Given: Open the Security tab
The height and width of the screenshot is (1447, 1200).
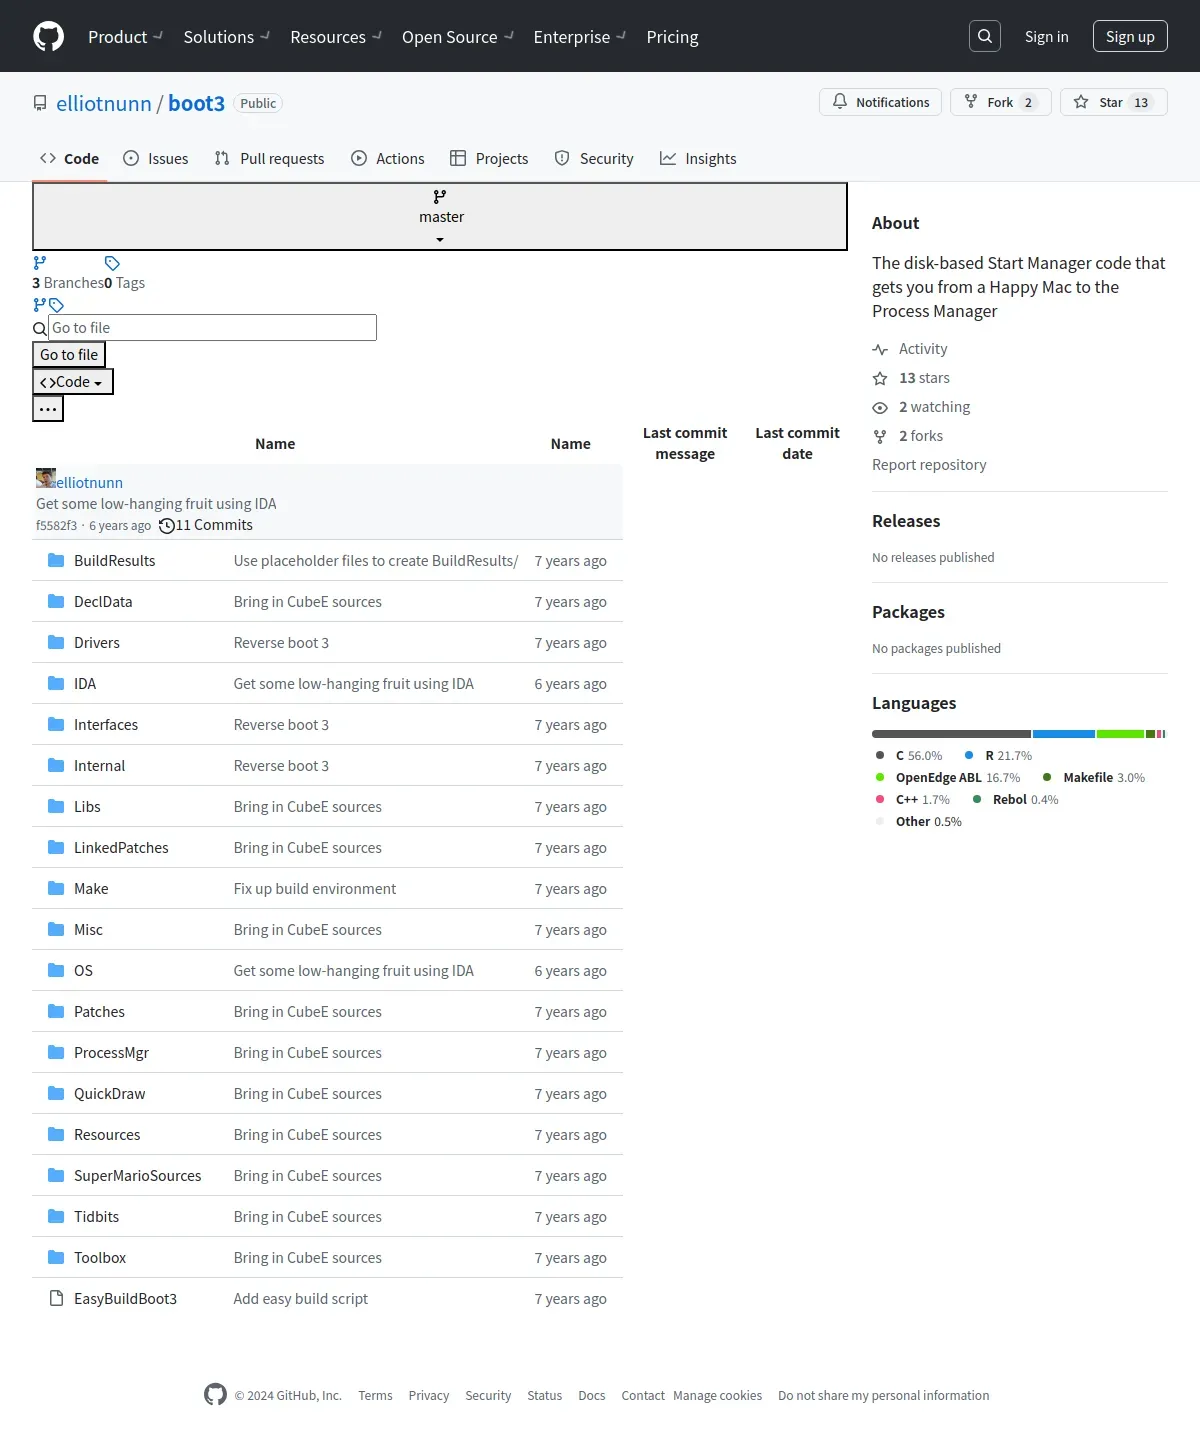Looking at the screenshot, I should pyautogui.click(x=594, y=158).
